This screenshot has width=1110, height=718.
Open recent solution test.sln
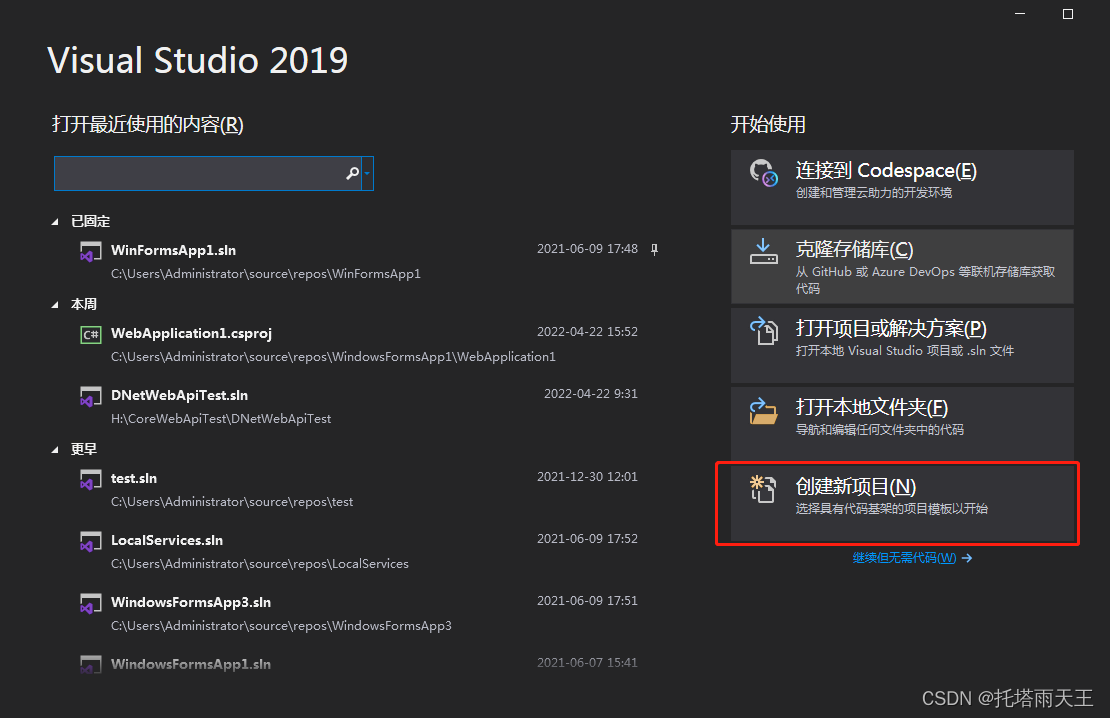coord(134,478)
